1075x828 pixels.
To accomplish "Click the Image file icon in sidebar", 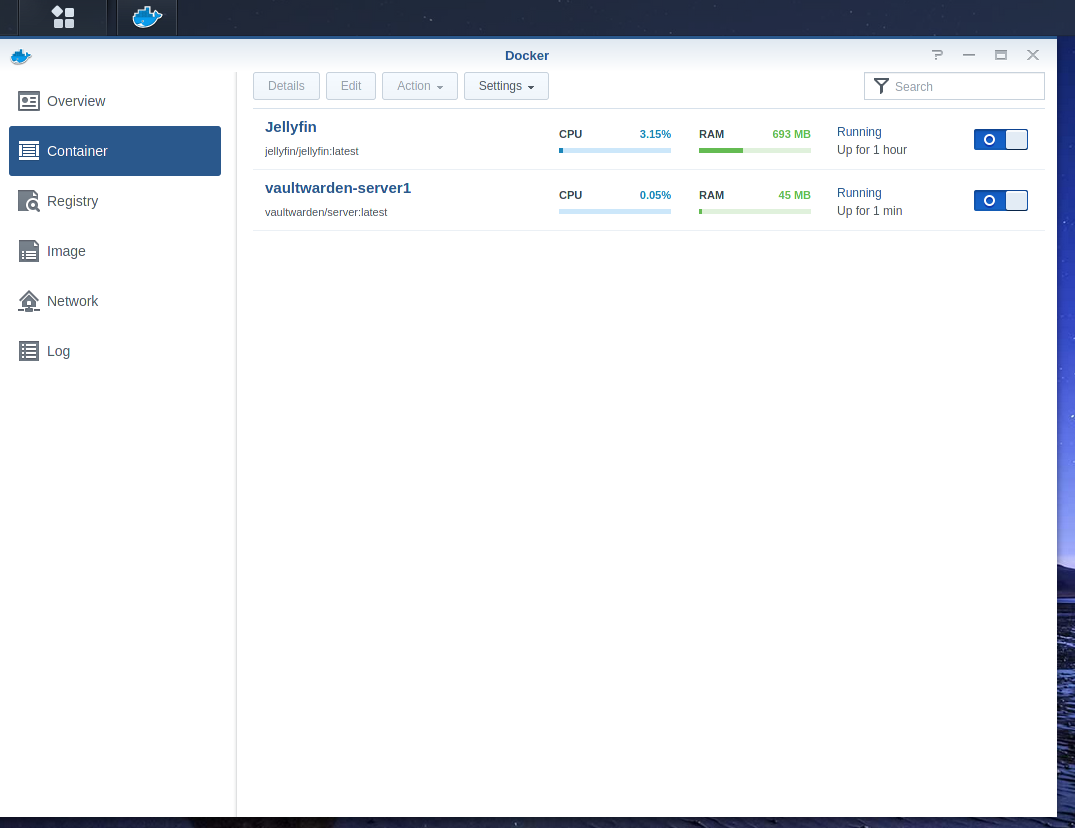I will coord(29,251).
